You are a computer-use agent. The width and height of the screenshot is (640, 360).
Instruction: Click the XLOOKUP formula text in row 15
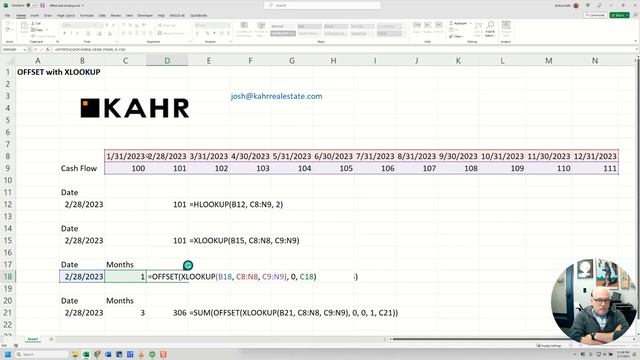pos(244,240)
